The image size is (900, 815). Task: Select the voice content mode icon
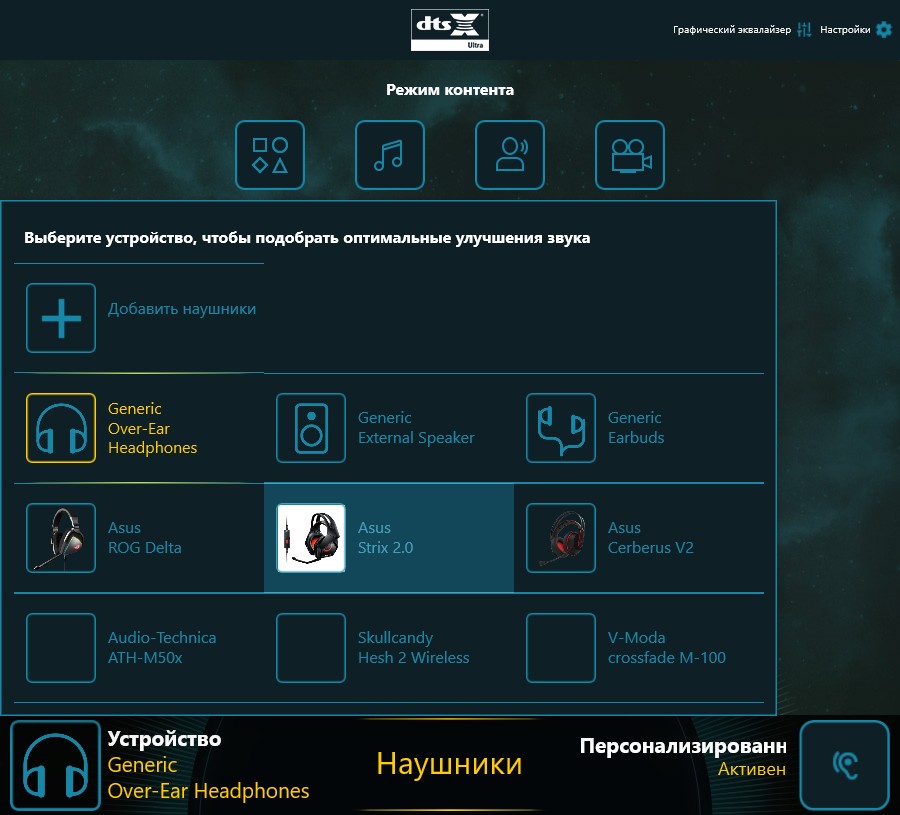[x=510, y=155]
